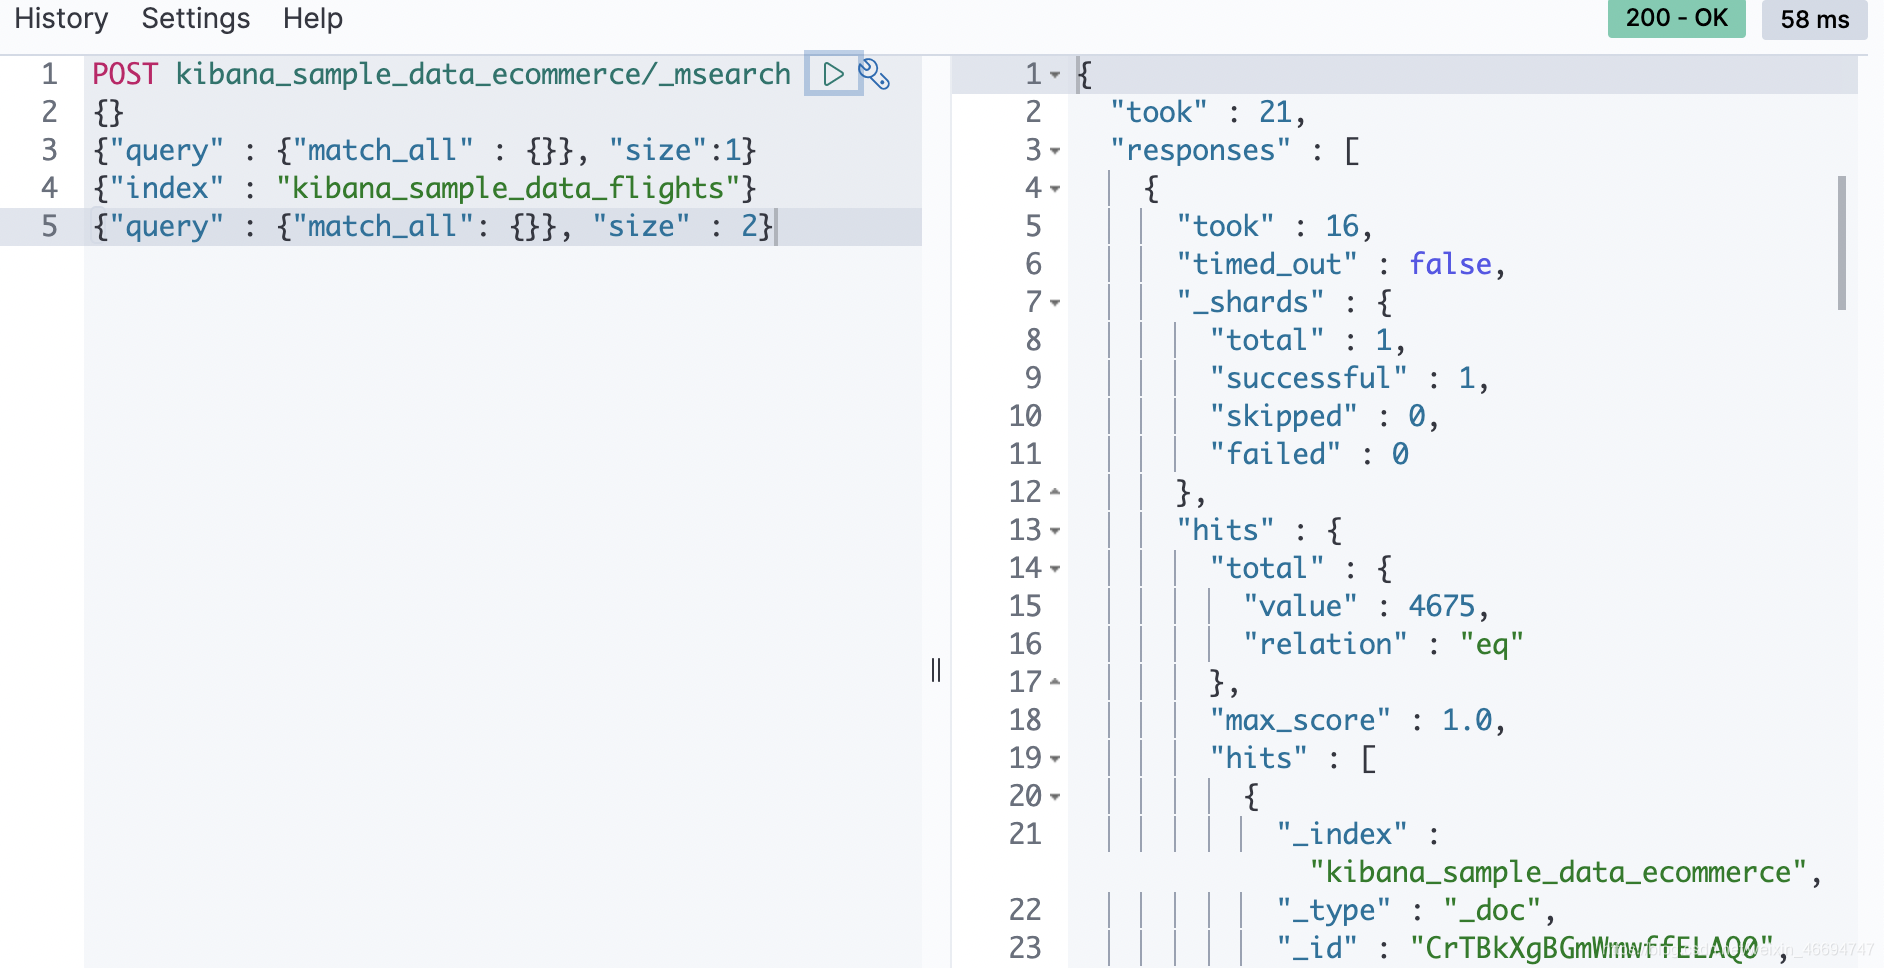Click the "relation" : "eq" line
Viewport: 1884px width, 968px height.
(x=1383, y=644)
